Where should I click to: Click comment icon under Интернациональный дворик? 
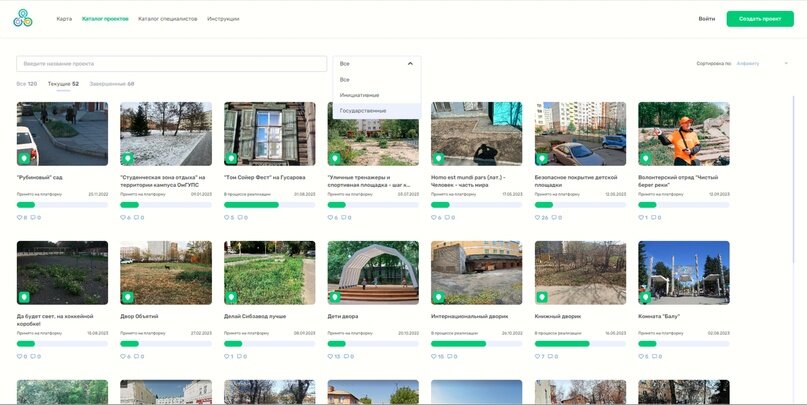[x=449, y=356]
